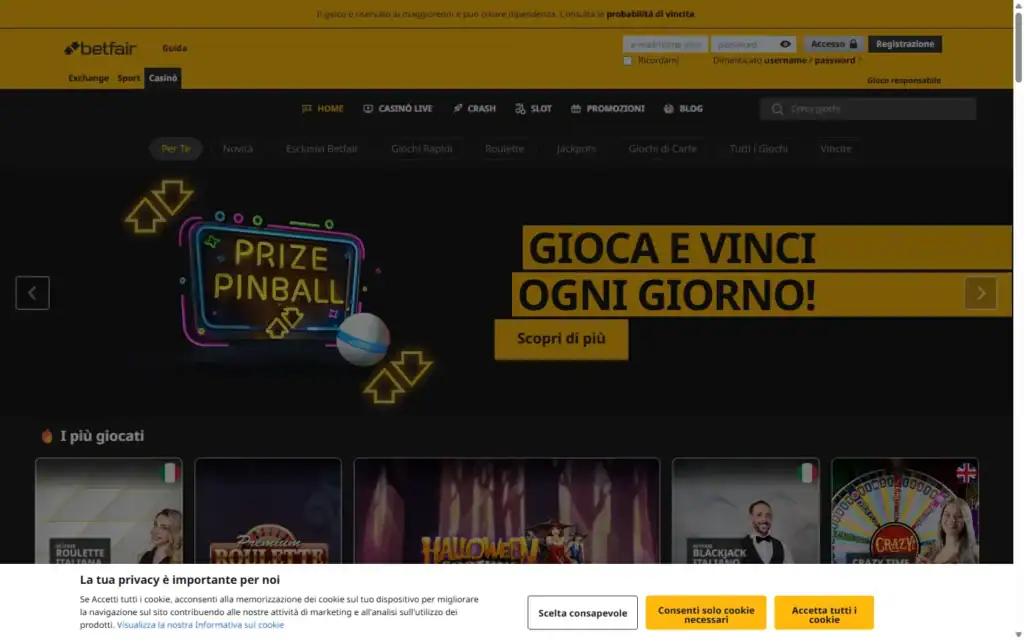
Task: Open HOME in casino navigation
Action: point(323,108)
